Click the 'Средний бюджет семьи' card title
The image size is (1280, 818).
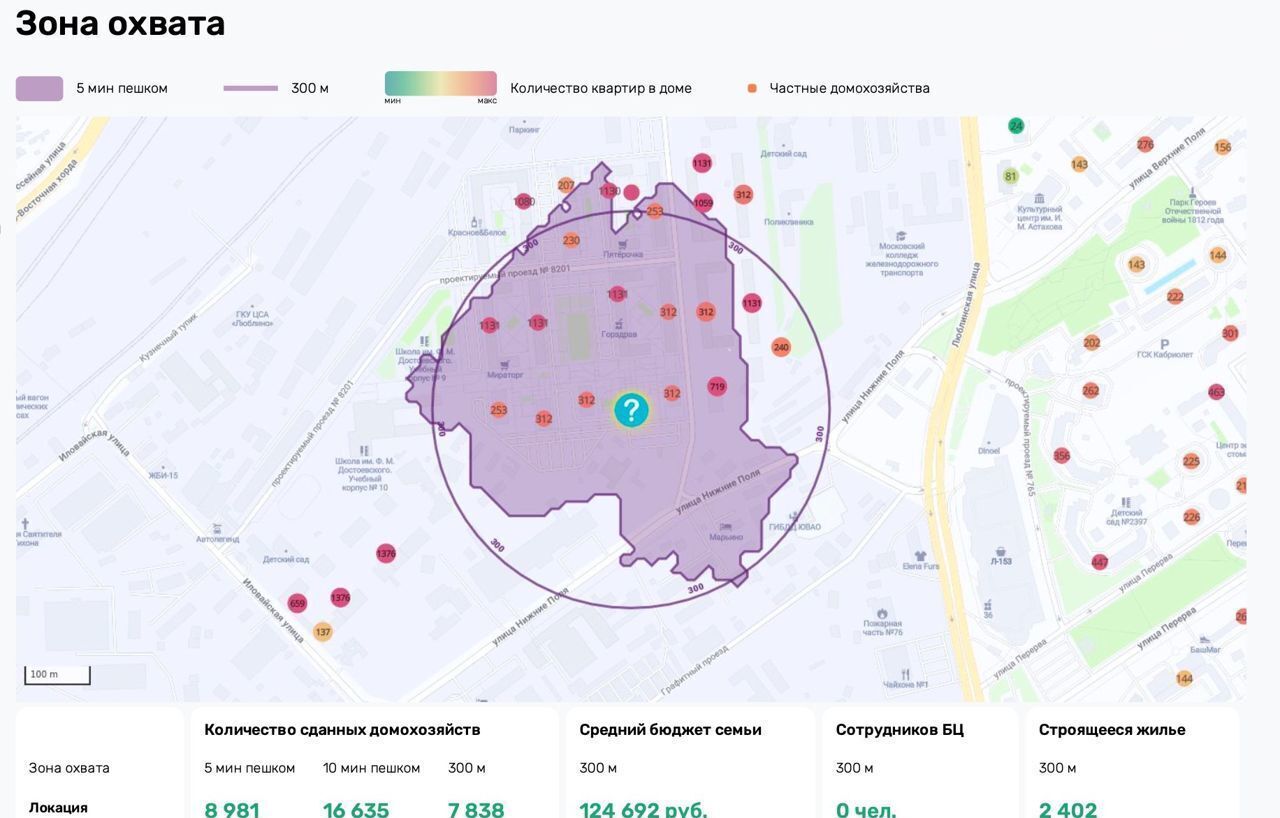pos(671,730)
